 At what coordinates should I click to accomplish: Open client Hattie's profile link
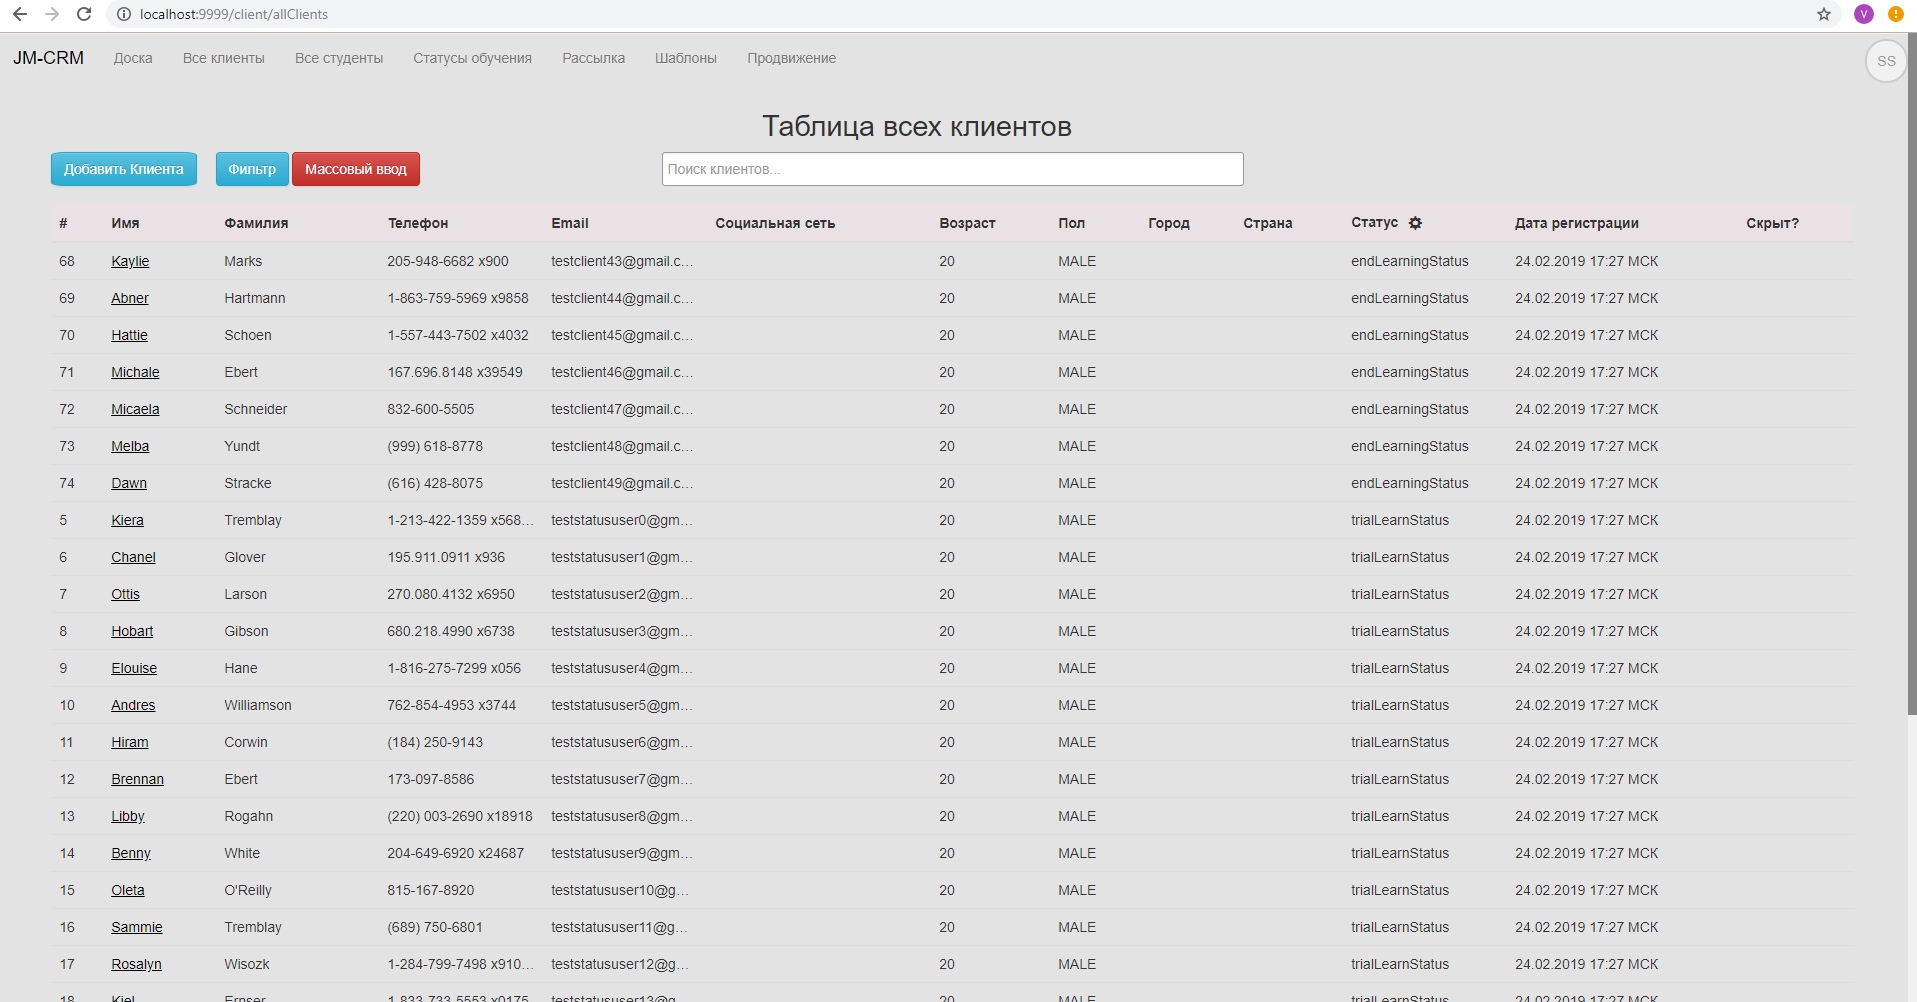click(129, 335)
